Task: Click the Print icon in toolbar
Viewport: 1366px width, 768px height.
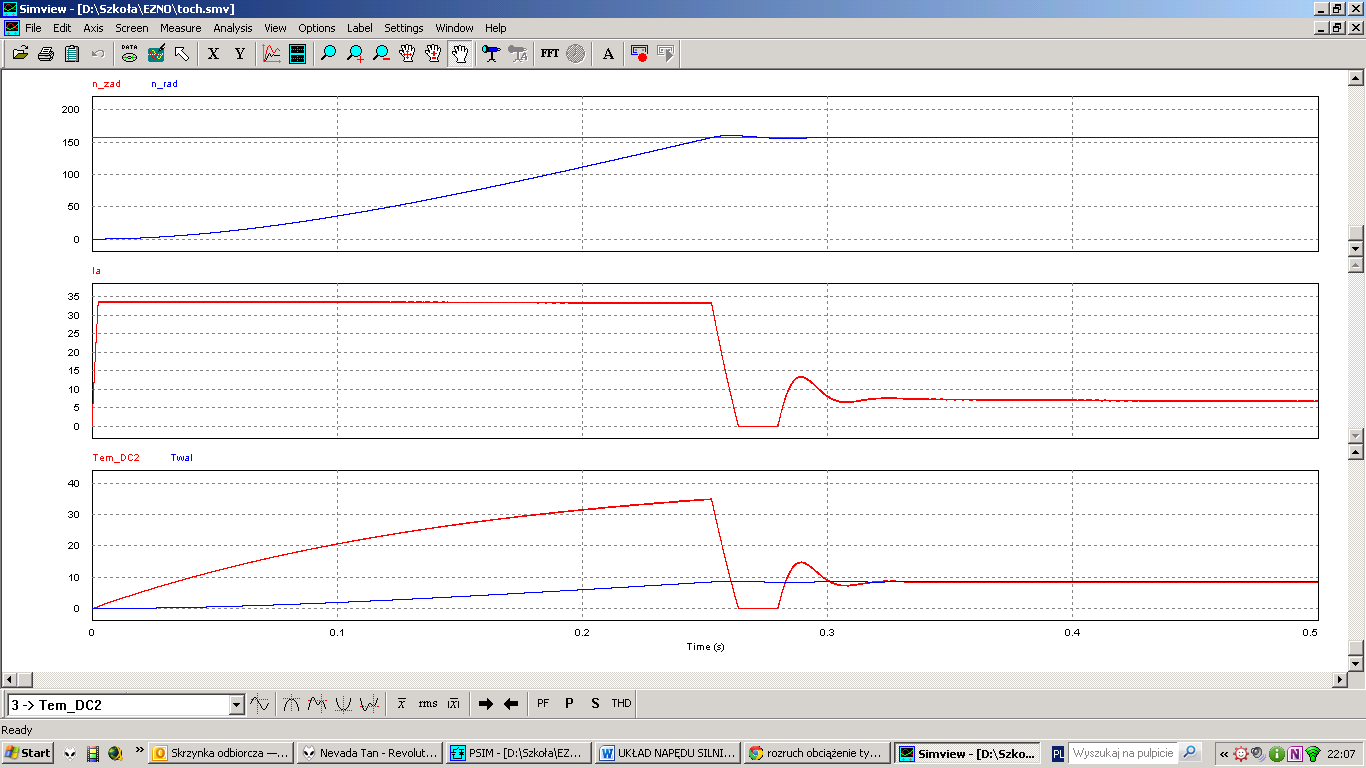Action: (x=46, y=54)
